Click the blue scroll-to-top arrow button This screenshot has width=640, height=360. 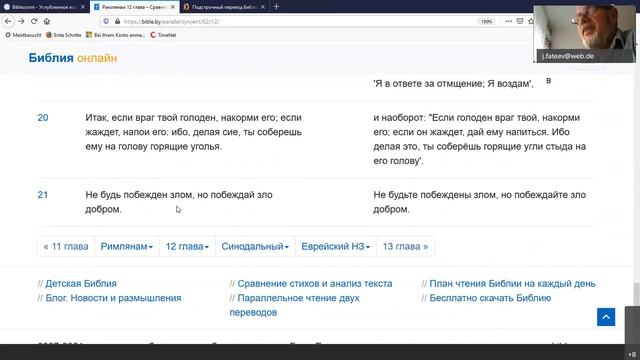point(606,317)
